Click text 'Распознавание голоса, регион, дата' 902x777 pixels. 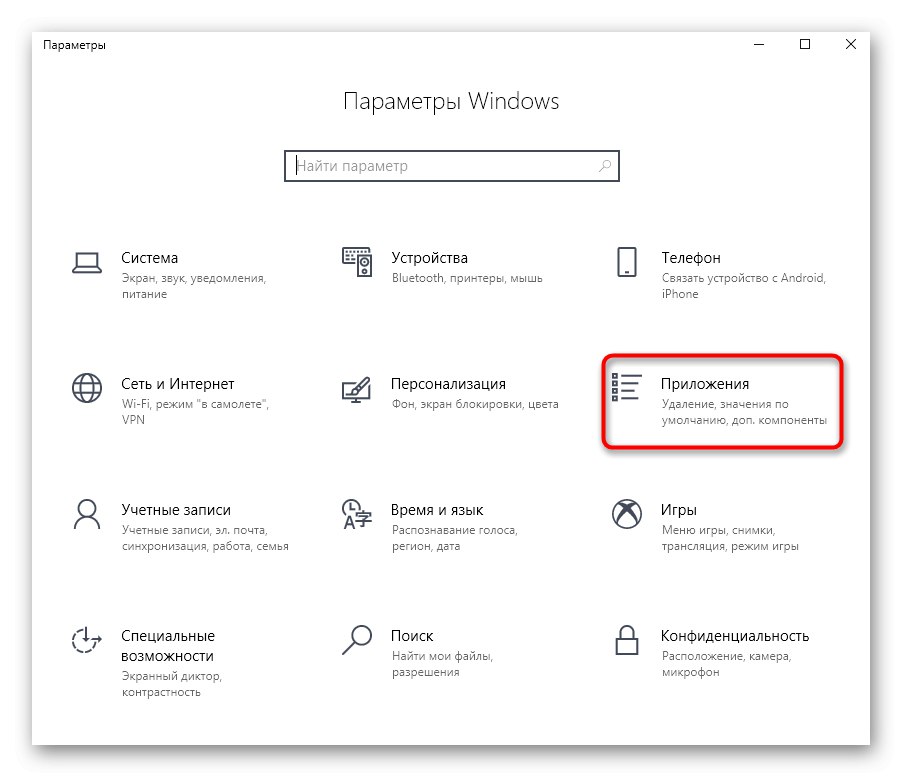pyautogui.click(x=454, y=538)
